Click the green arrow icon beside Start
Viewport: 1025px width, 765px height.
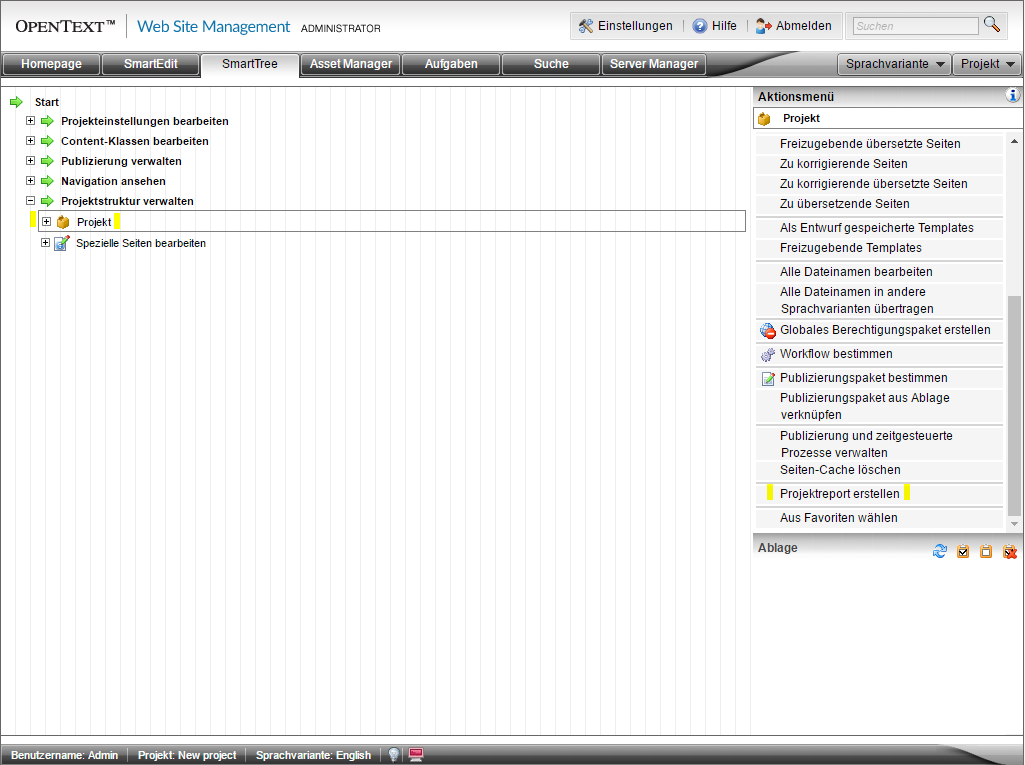click(x=16, y=102)
